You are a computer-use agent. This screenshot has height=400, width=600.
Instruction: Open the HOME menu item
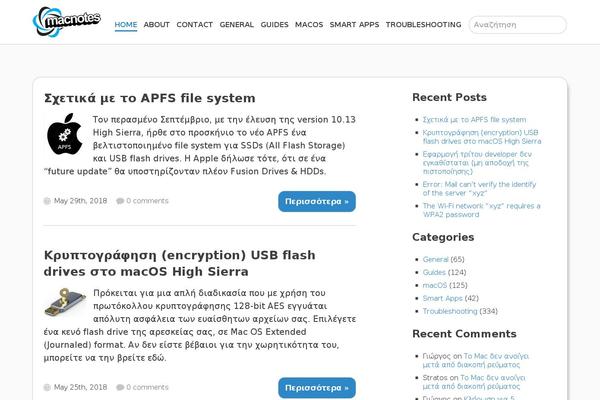[126, 24]
